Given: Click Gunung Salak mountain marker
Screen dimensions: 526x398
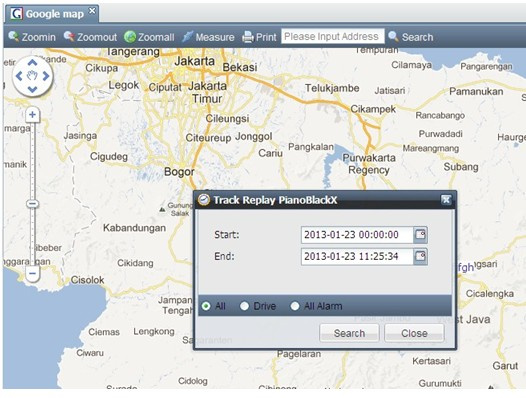Looking at the screenshot, I should [162, 210].
